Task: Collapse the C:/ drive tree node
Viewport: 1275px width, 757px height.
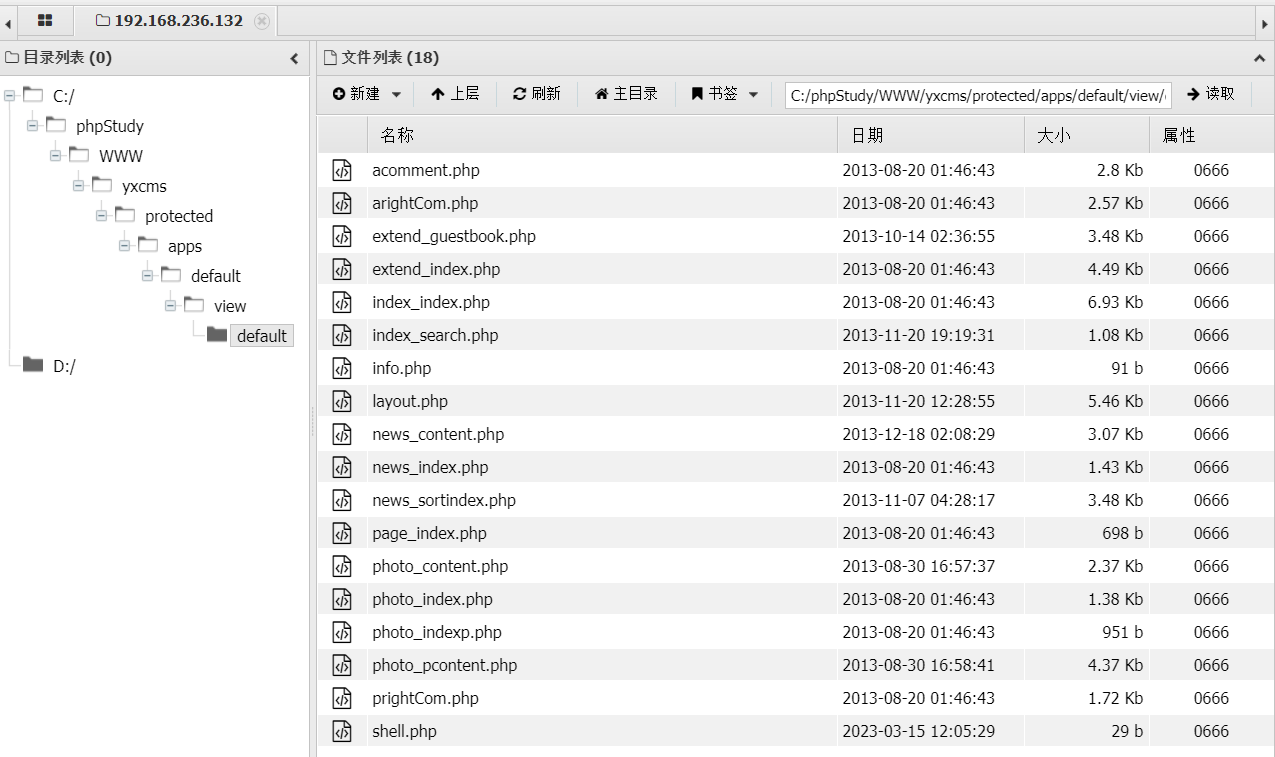Action: pos(10,96)
